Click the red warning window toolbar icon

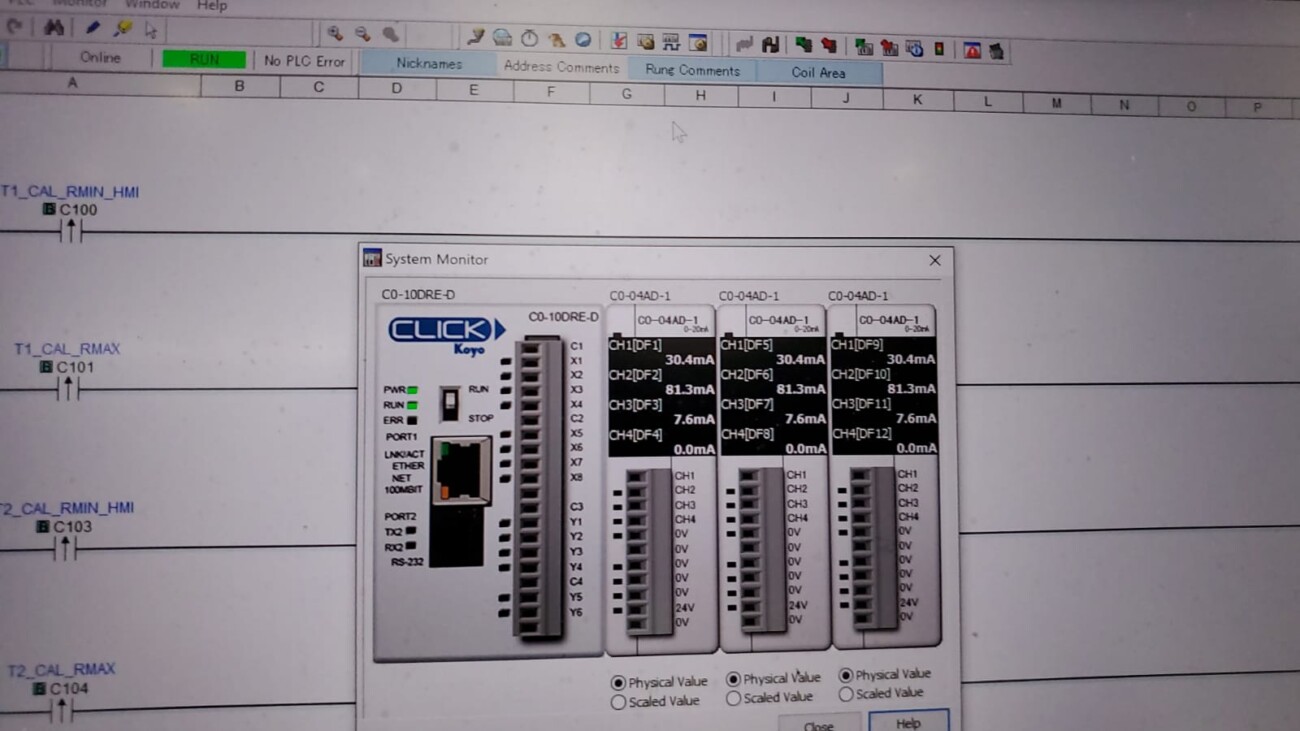pos(971,50)
